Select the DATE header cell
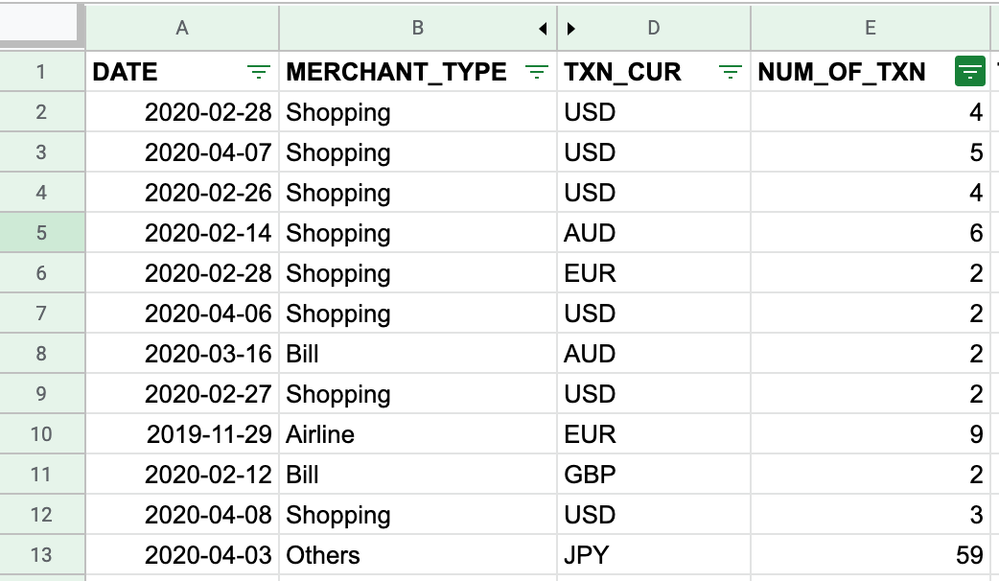The width and height of the screenshot is (999, 581). pyautogui.click(x=182, y=71)
